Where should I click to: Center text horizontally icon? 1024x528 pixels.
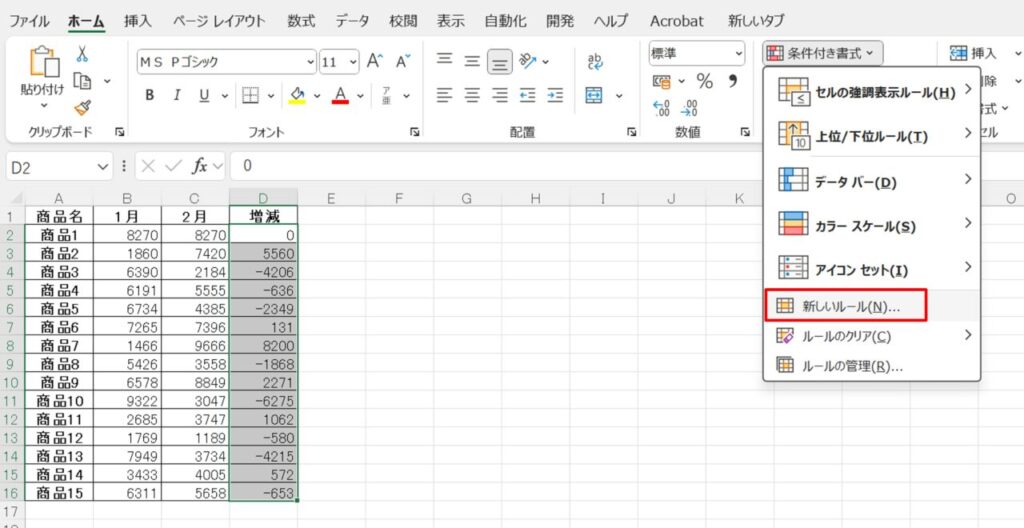click(472, 95)
